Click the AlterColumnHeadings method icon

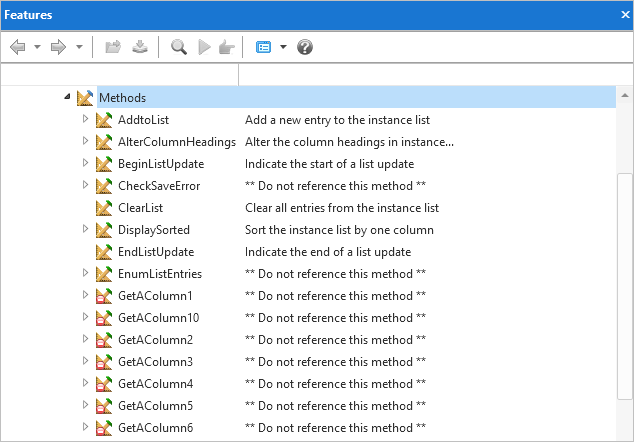point(104,142)
